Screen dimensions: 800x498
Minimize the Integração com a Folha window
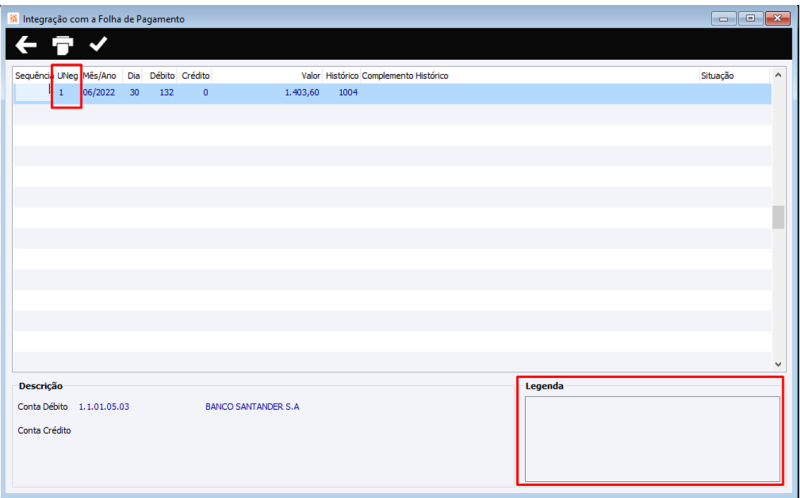tap(723, 18)
